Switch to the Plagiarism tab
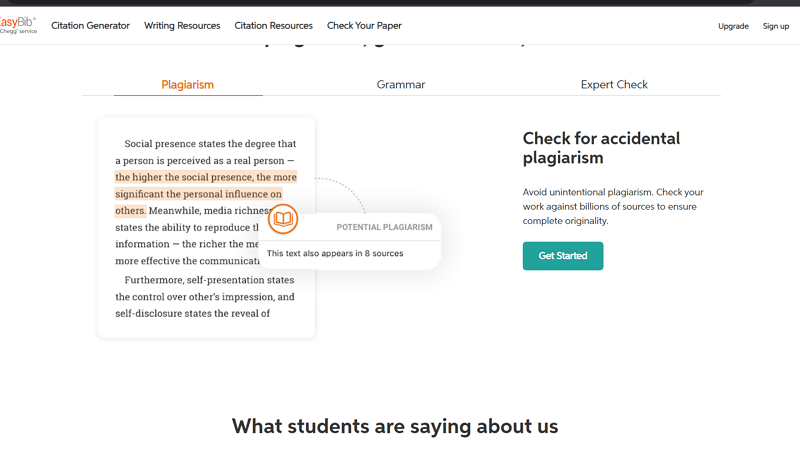Screen dimensions: 800x450 (x=188, y=85)
